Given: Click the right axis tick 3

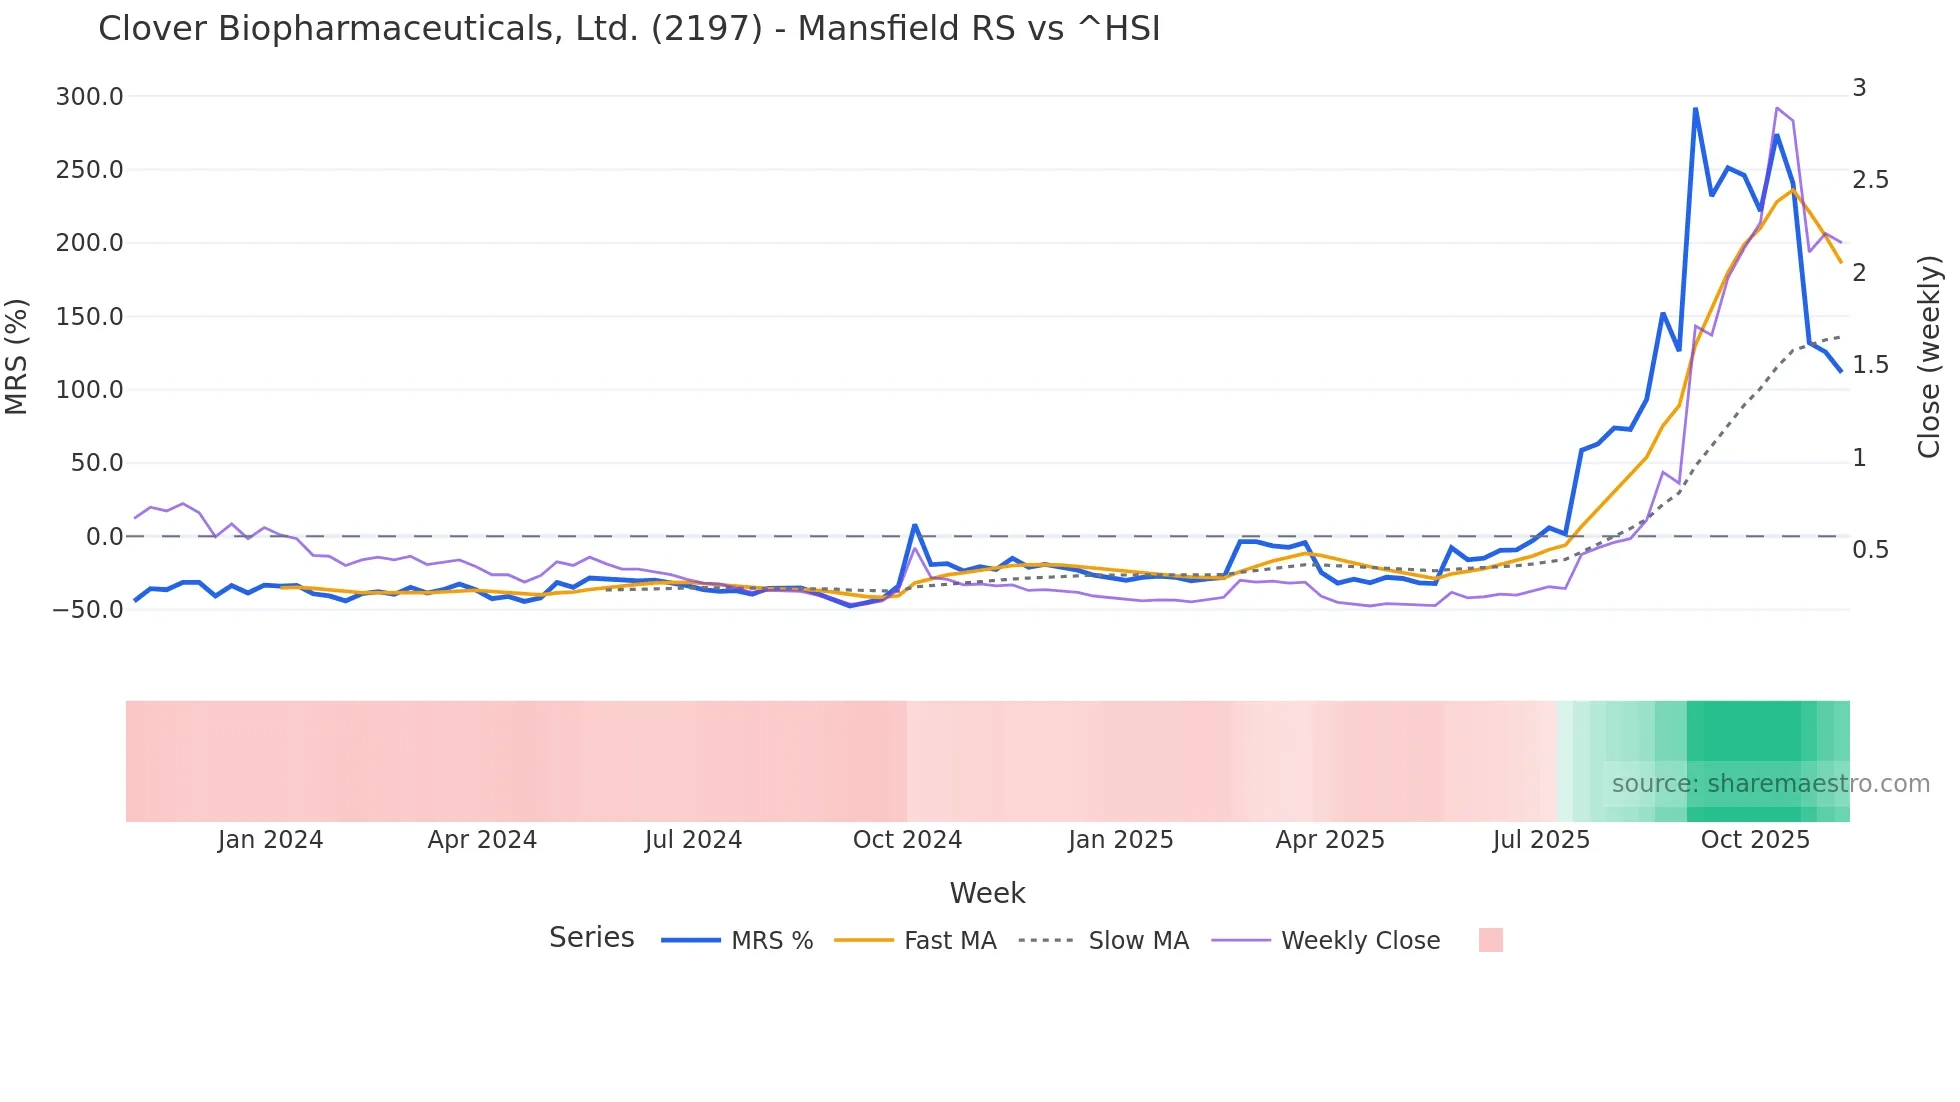Looking at the screenshot, I should point(1859,88).
